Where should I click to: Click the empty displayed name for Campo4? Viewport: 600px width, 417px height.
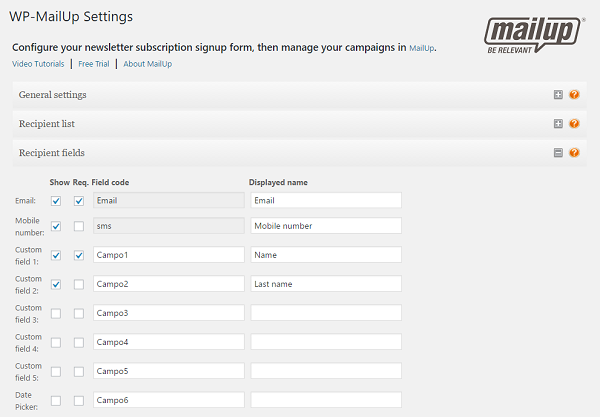[x=325, y=342]
